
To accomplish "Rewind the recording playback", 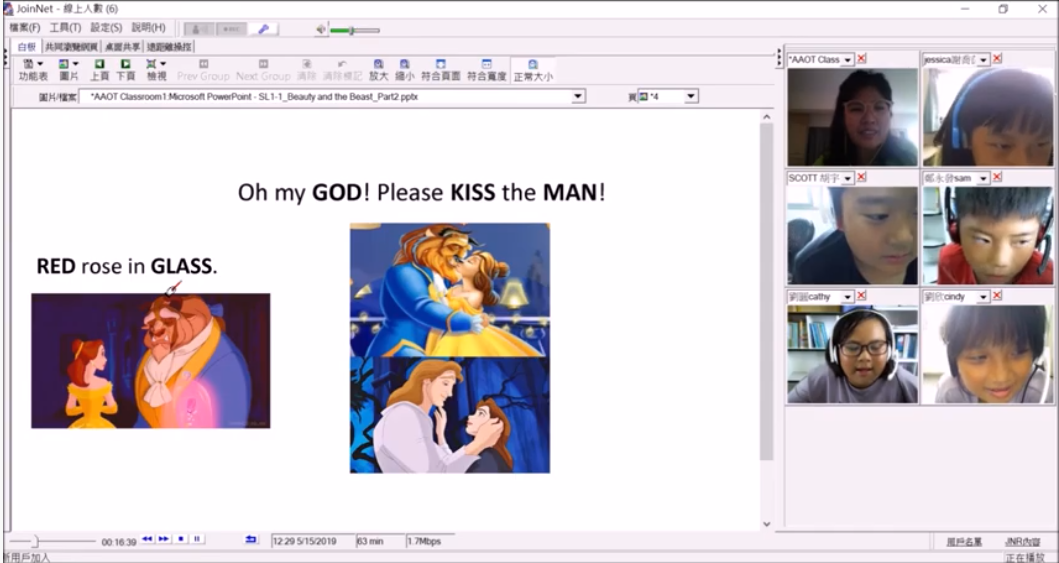I will click(147, 539).
